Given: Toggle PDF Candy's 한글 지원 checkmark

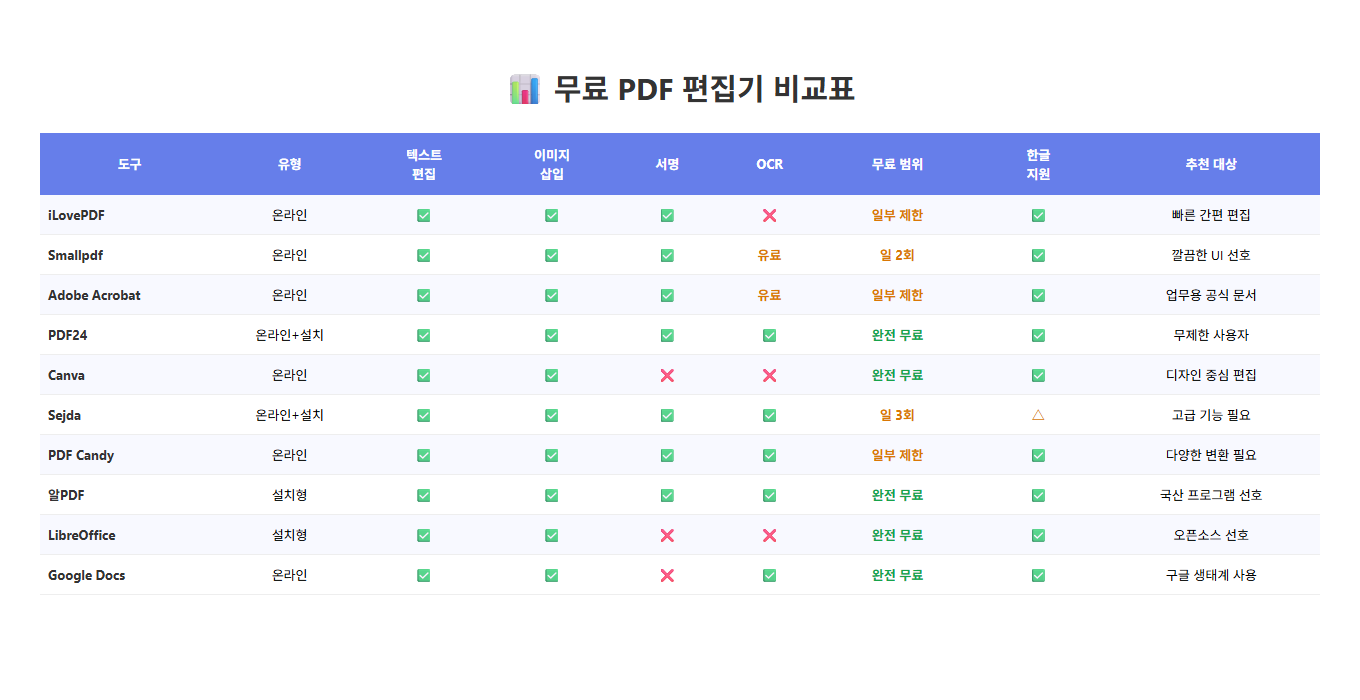Looking at the screenshot, I should (x=1038, y=455).
